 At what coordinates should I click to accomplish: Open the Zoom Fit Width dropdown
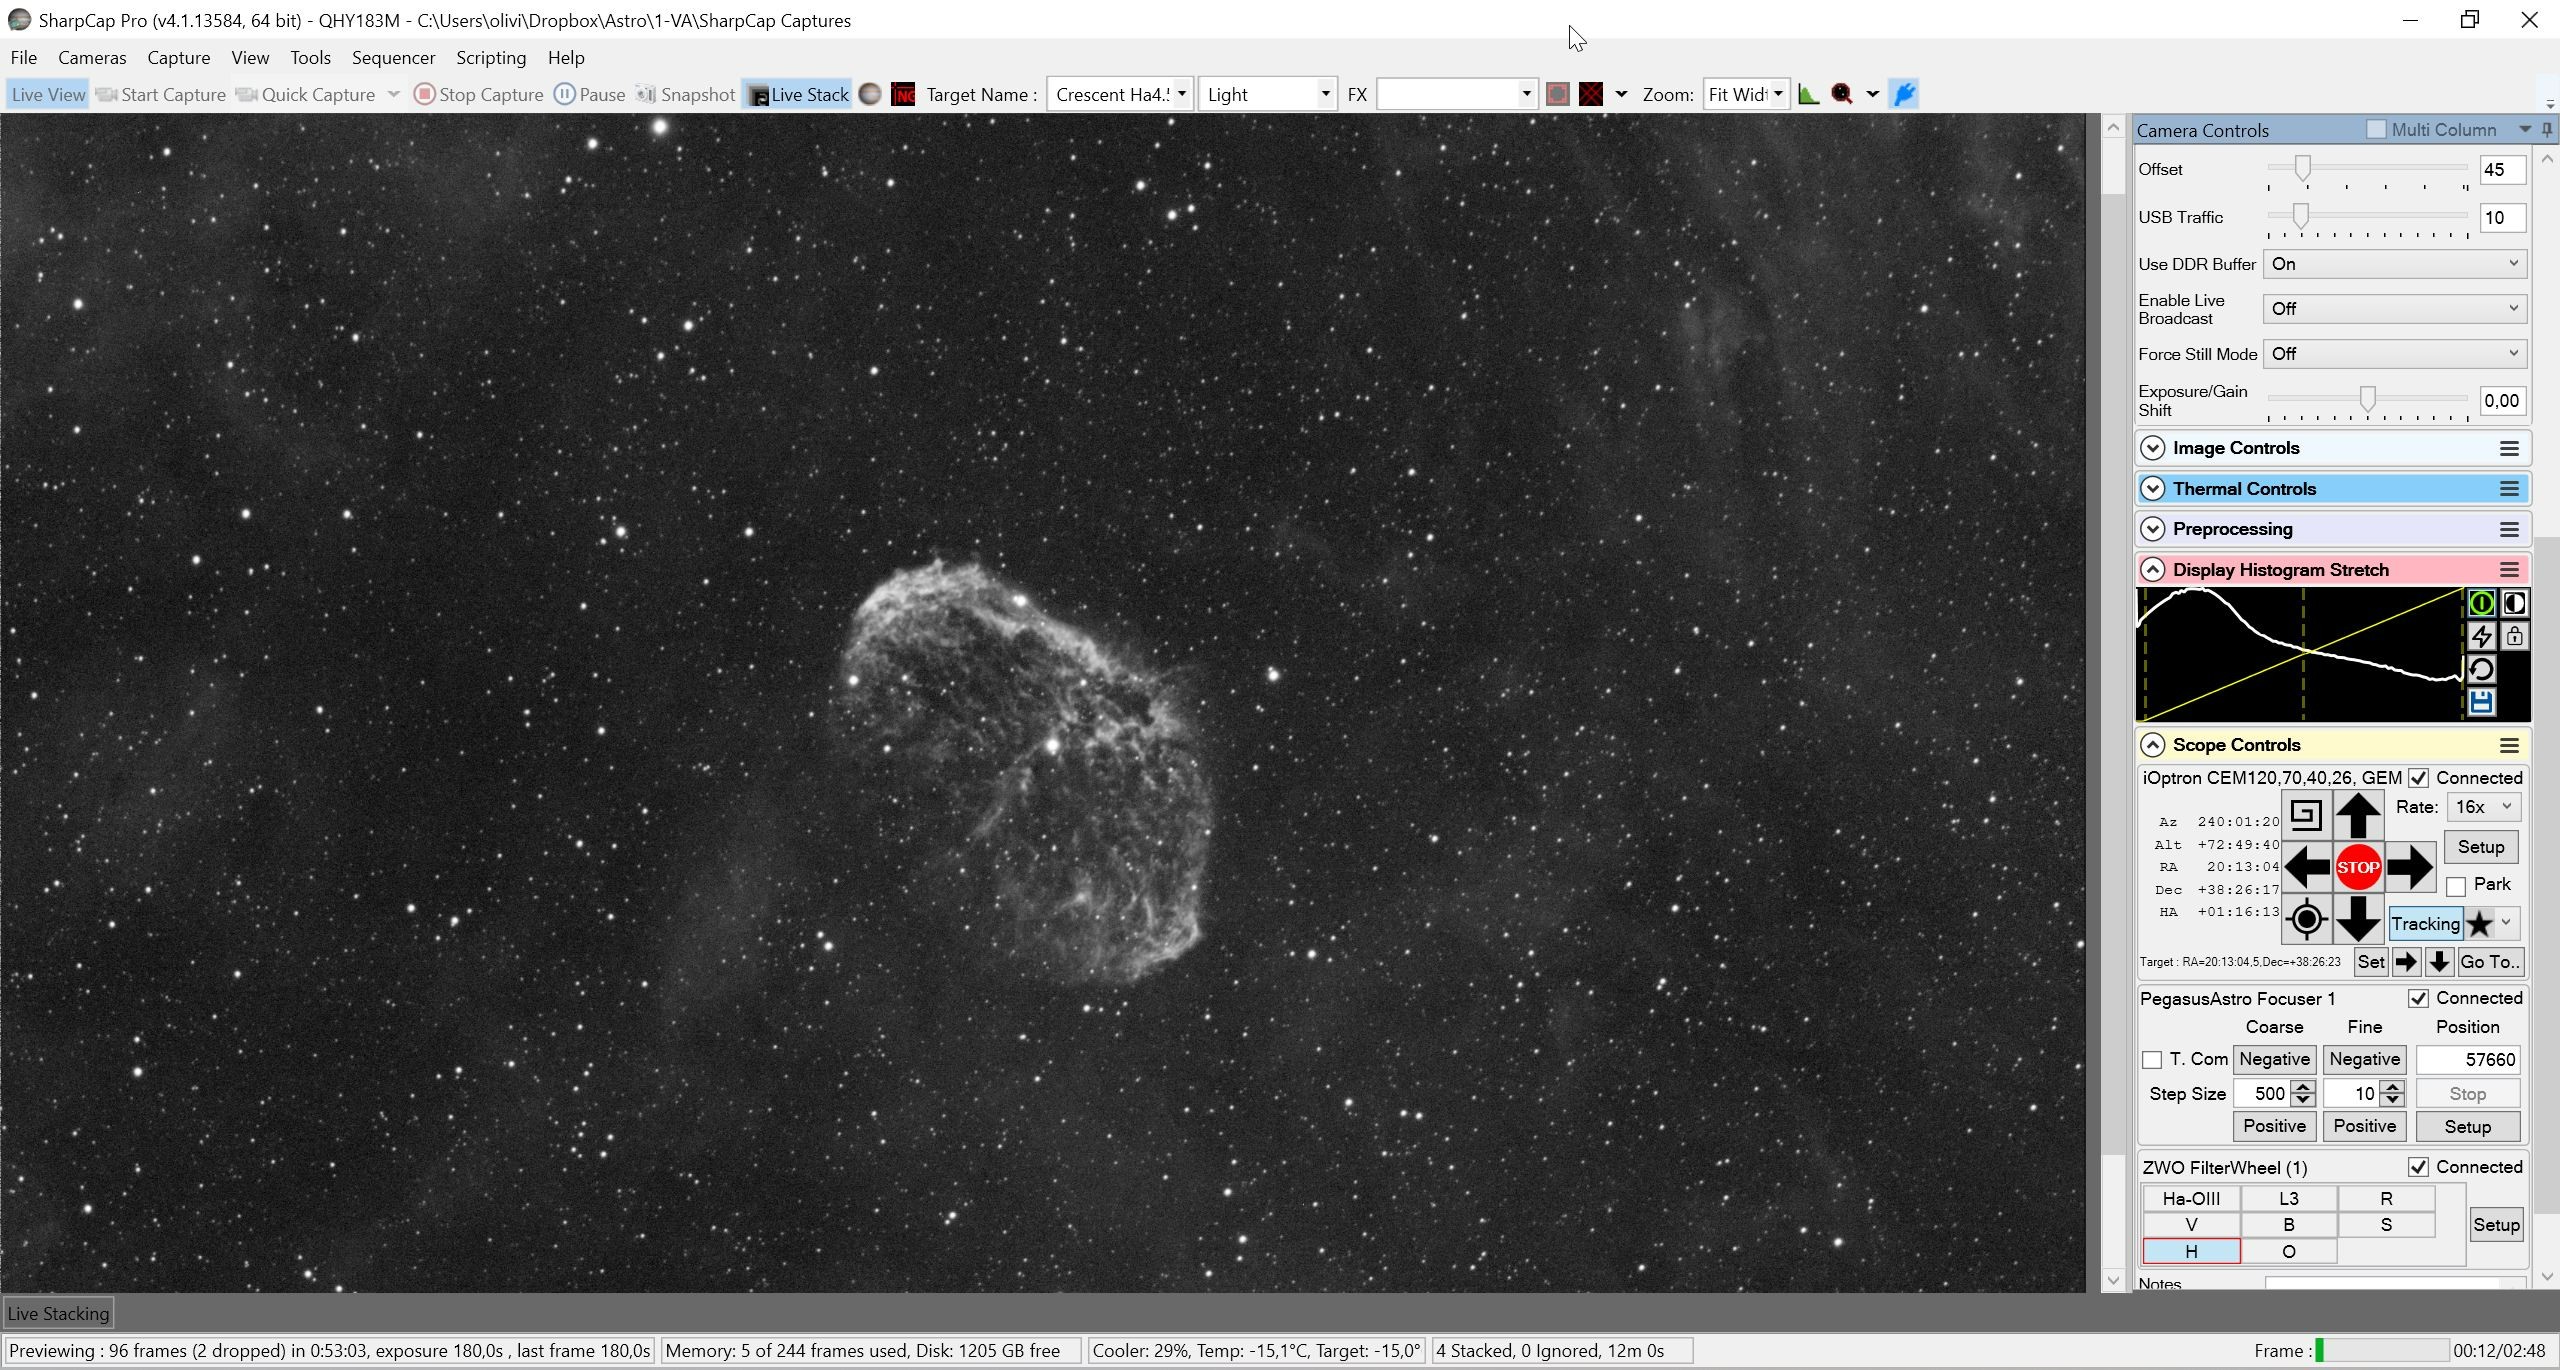click(1746, 94)
